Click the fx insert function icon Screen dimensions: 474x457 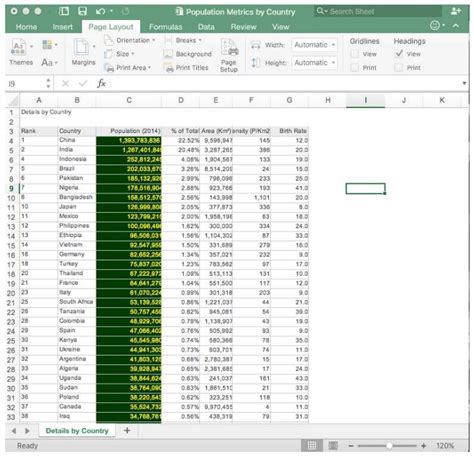pos(101,83)
